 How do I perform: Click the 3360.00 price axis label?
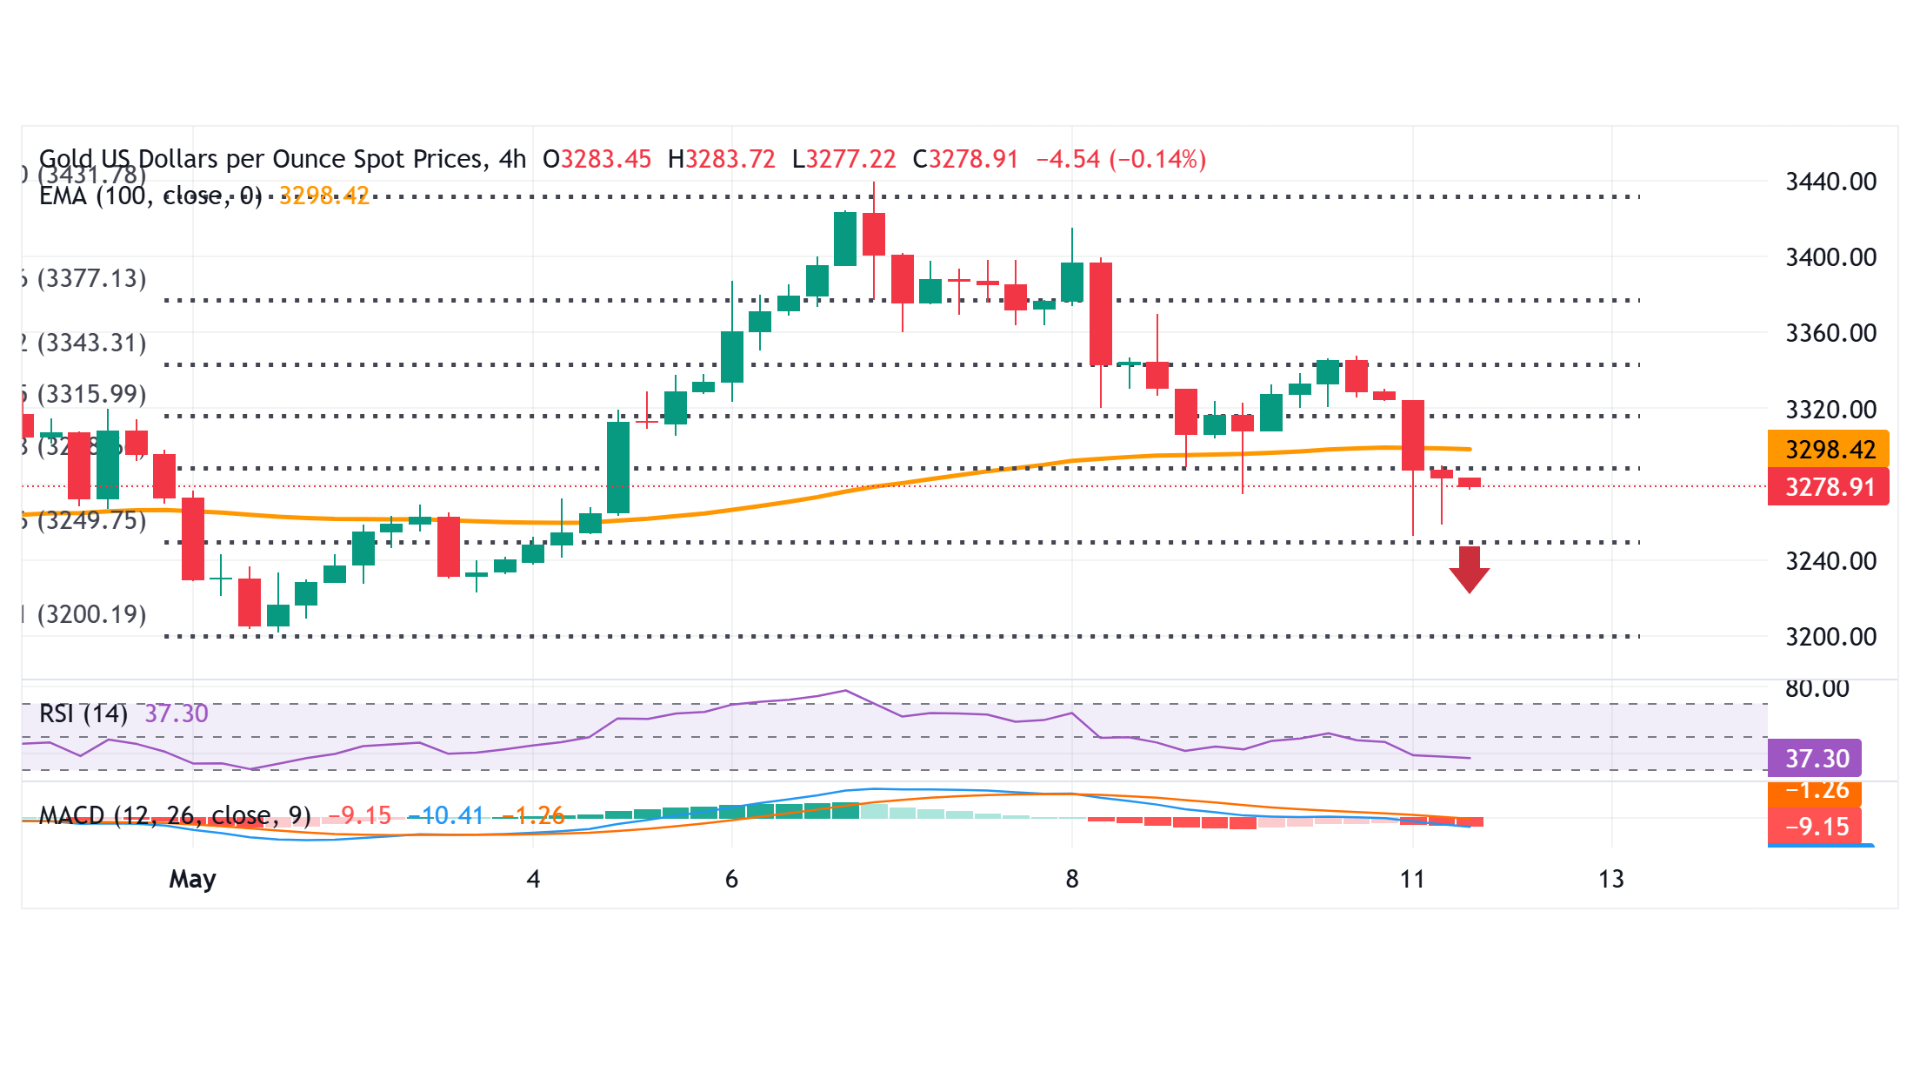coord(1831,333)
